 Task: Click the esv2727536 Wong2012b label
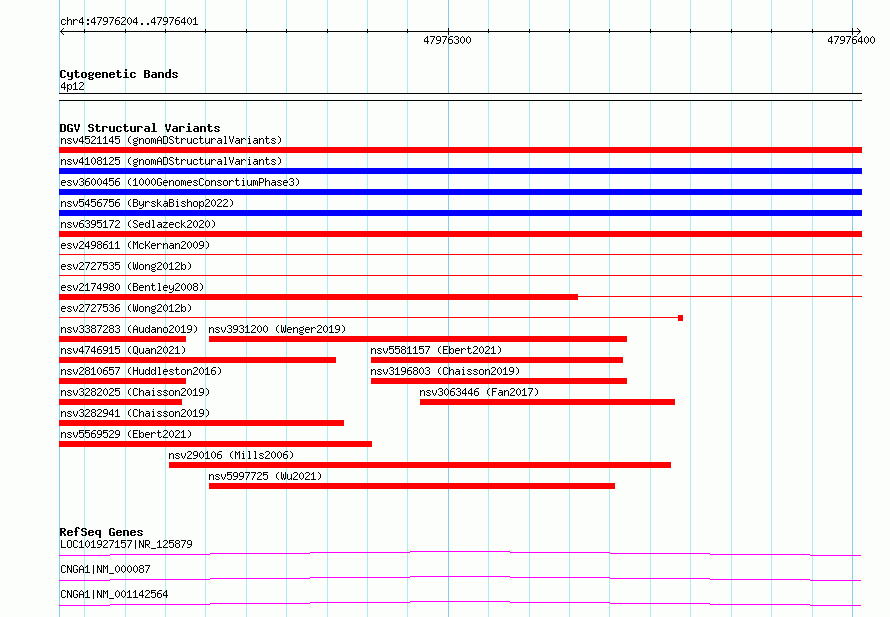pos(126,308)
